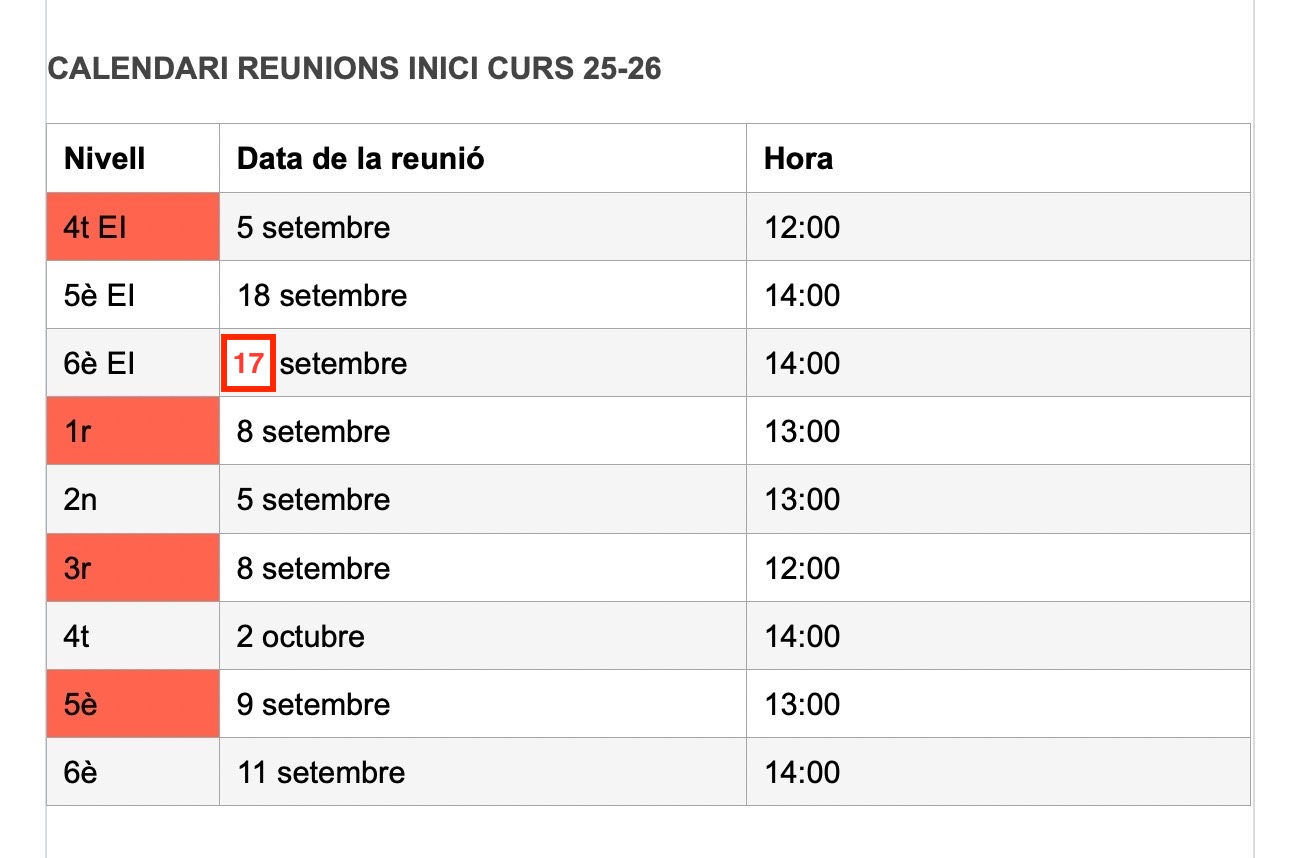Viewport: 1314px width, 858px height.
Task: Click the 13:00 time in the 2n row
Action: [802, 499]
